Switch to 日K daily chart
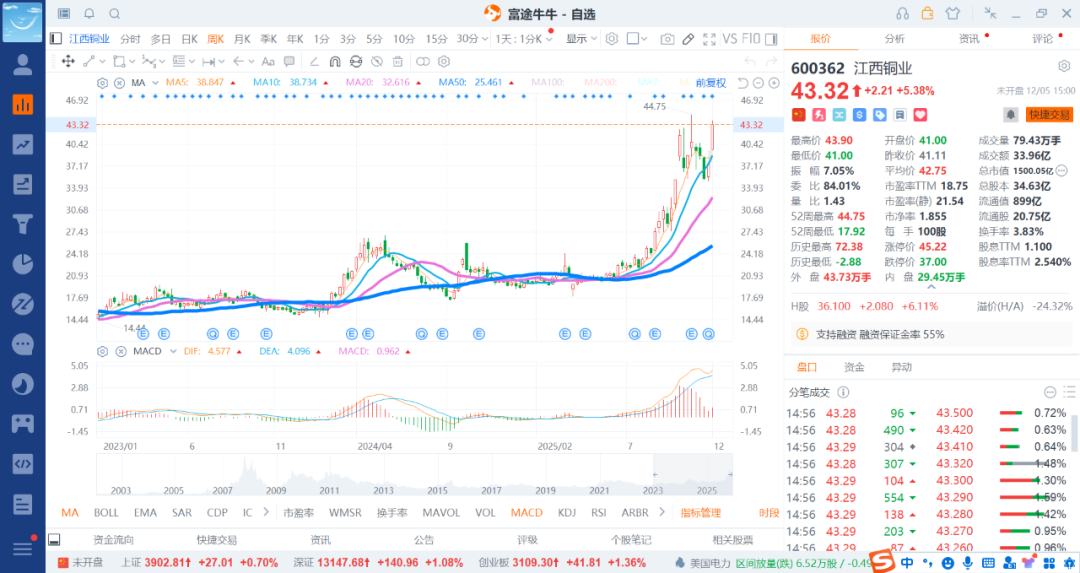This screenshot has width=1080, height=573. point(189,39)
